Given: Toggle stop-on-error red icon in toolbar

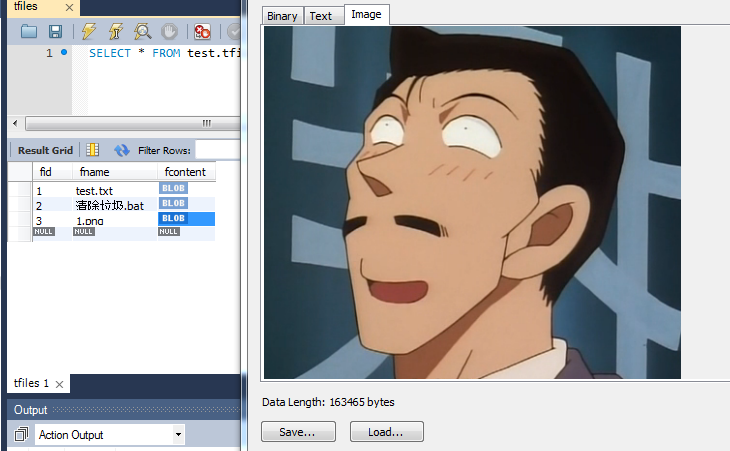Looking at the screenshot, I should [202, 31].
